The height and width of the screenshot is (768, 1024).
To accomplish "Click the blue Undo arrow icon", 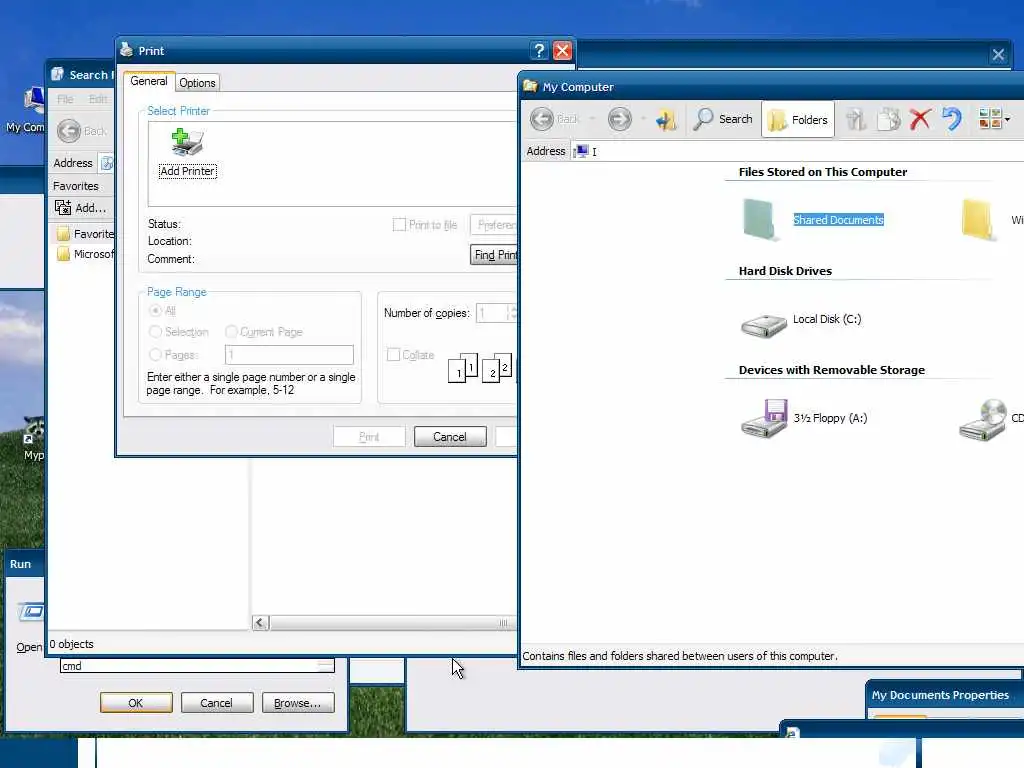I will [x=952, y=120].
